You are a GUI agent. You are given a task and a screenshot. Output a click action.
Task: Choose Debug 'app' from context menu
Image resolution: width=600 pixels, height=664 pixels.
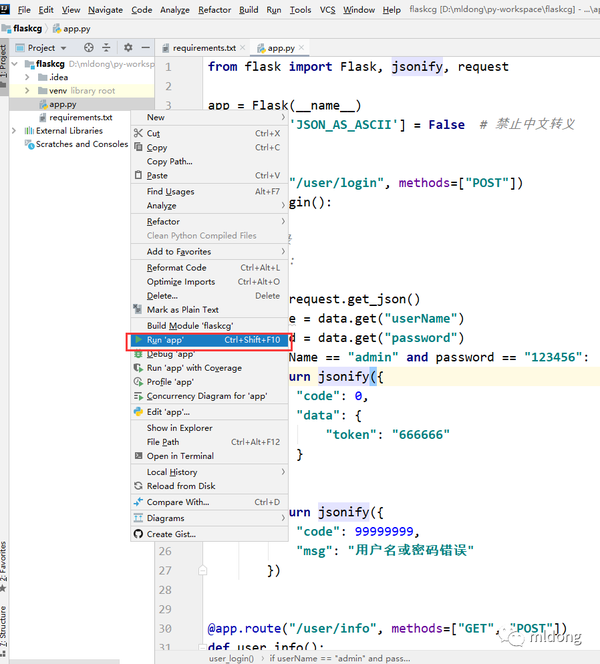(170, 354)
